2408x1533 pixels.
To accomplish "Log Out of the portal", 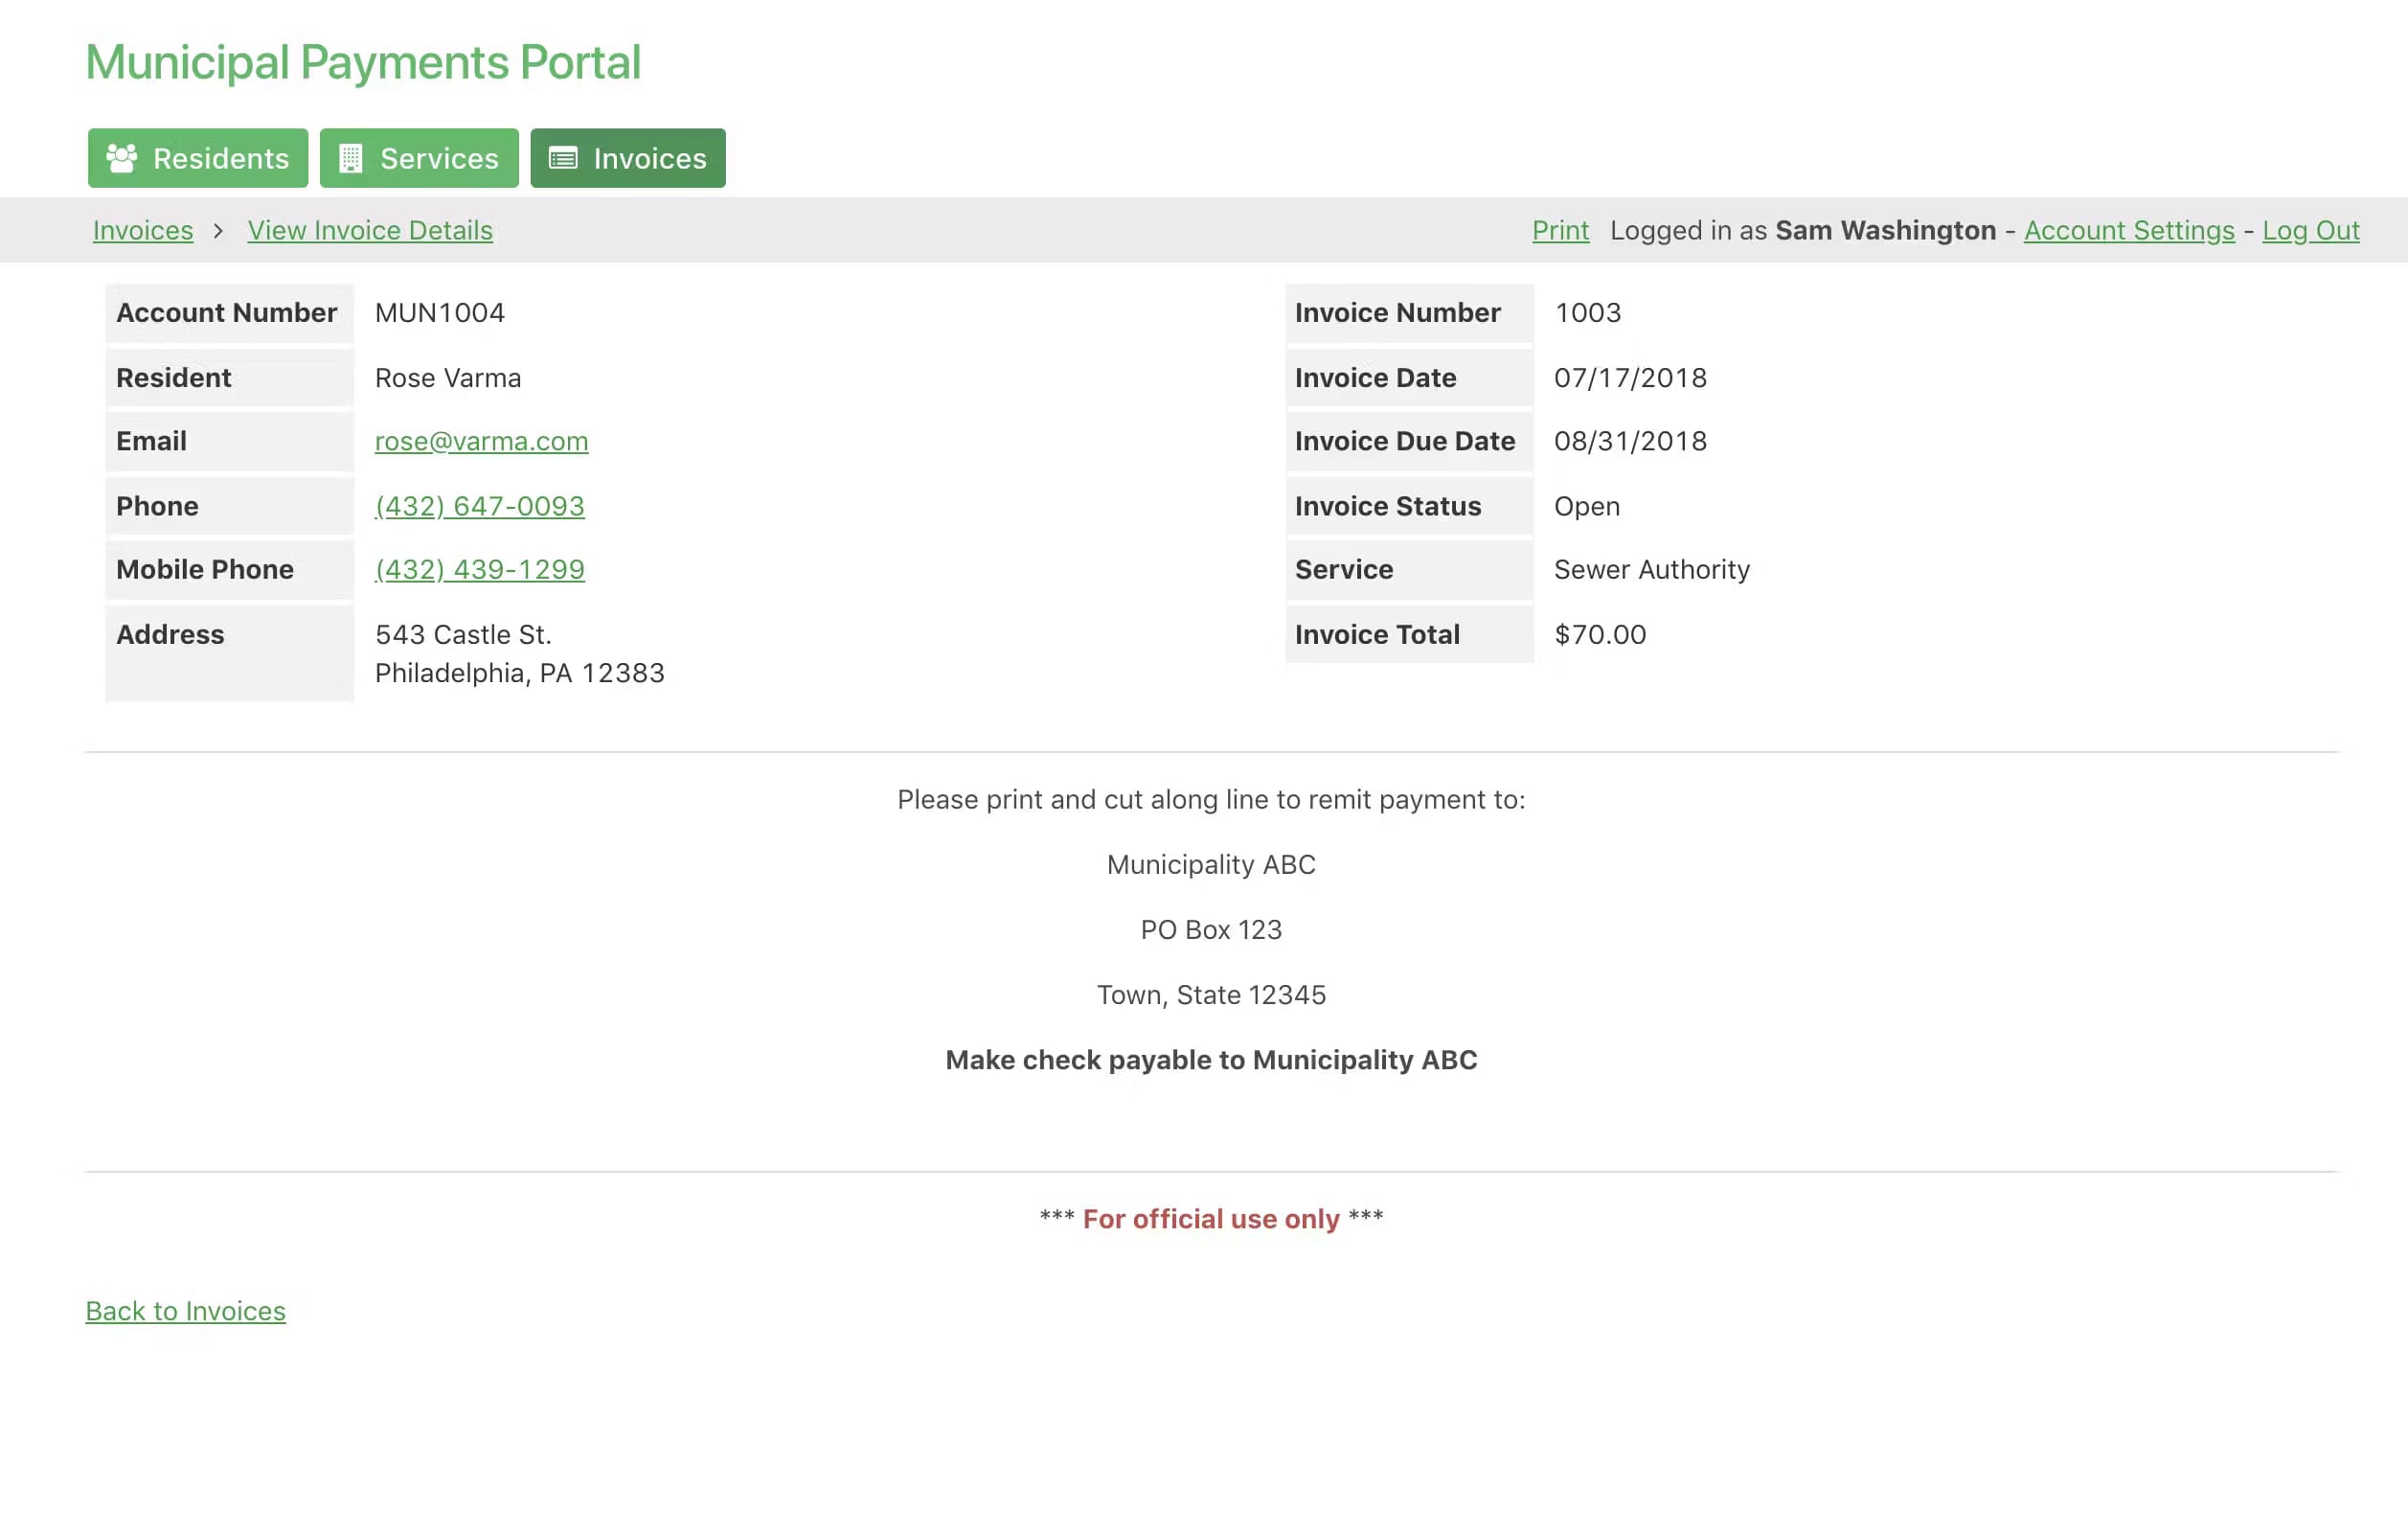I will click(x=2310, y=231).
